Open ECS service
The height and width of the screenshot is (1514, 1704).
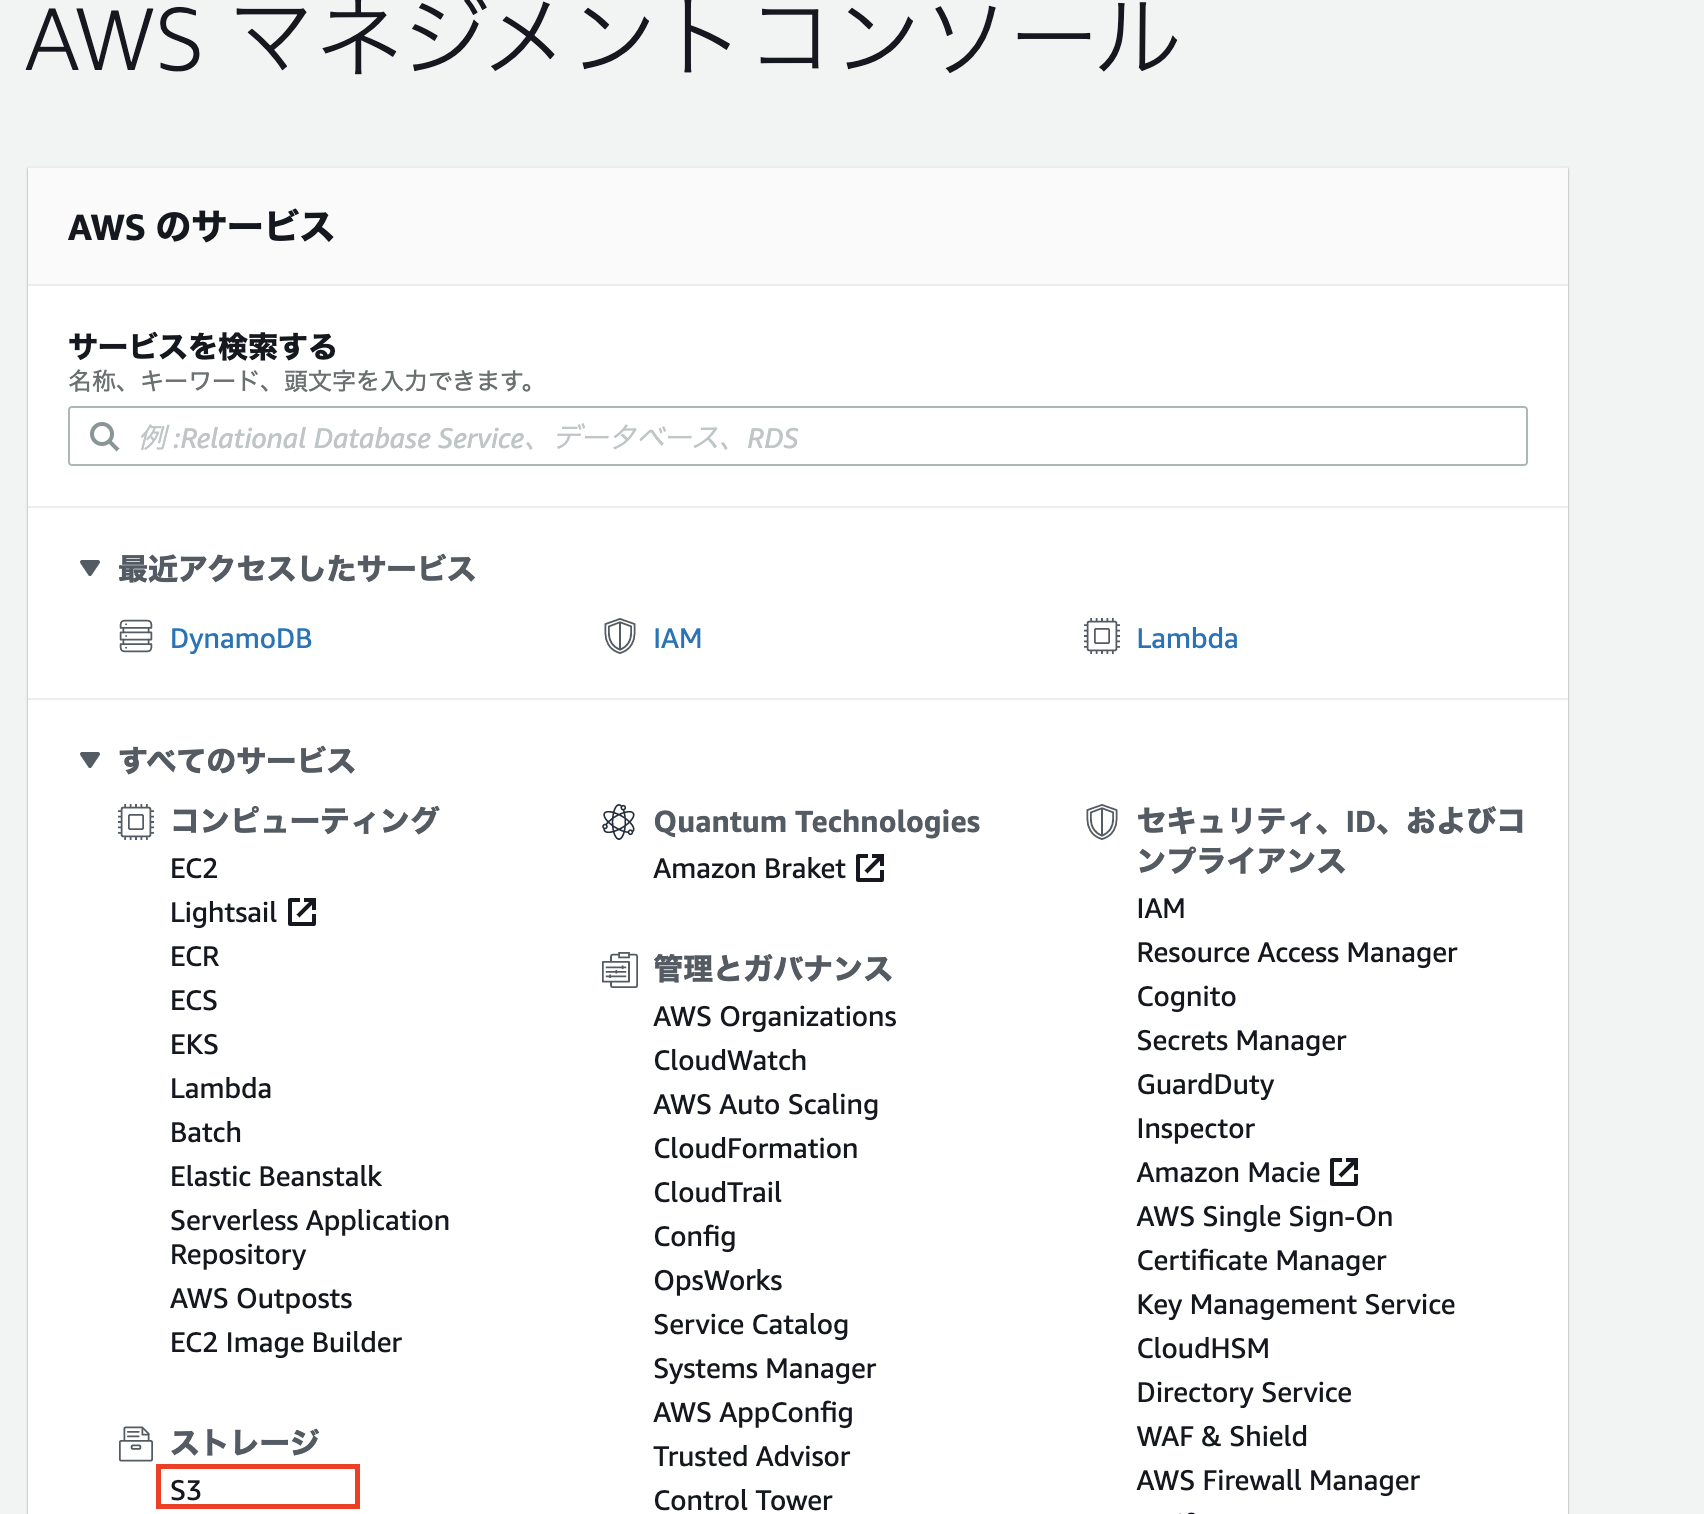(194, 1000)
